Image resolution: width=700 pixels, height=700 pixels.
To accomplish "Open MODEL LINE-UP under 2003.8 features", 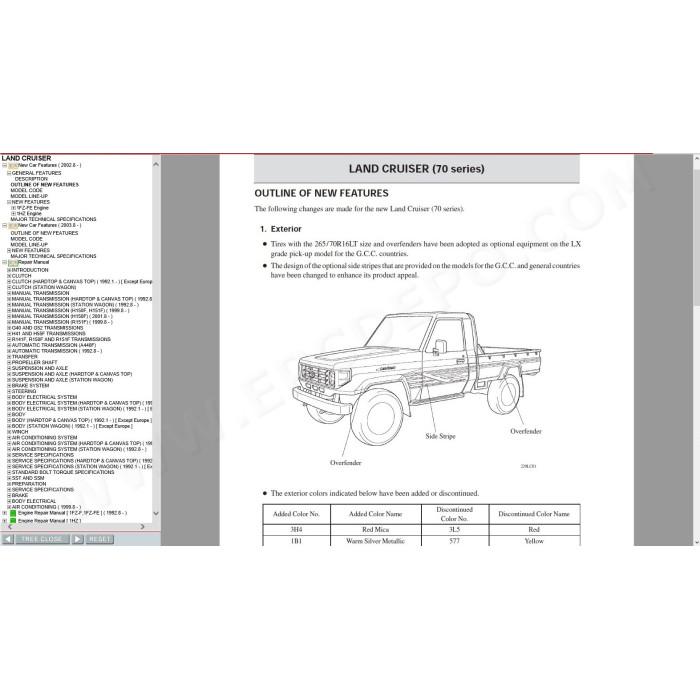I will coord(29,245).
